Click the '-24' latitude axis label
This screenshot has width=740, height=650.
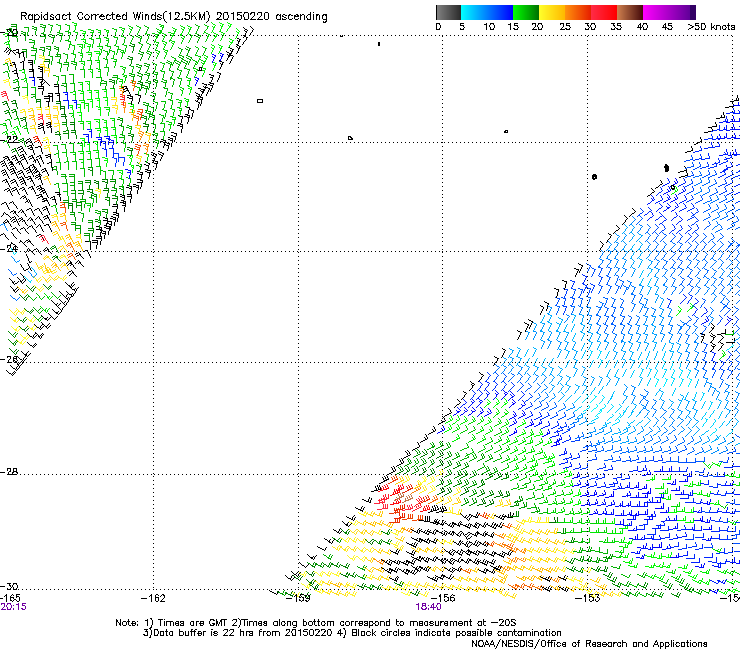[9, 249]
